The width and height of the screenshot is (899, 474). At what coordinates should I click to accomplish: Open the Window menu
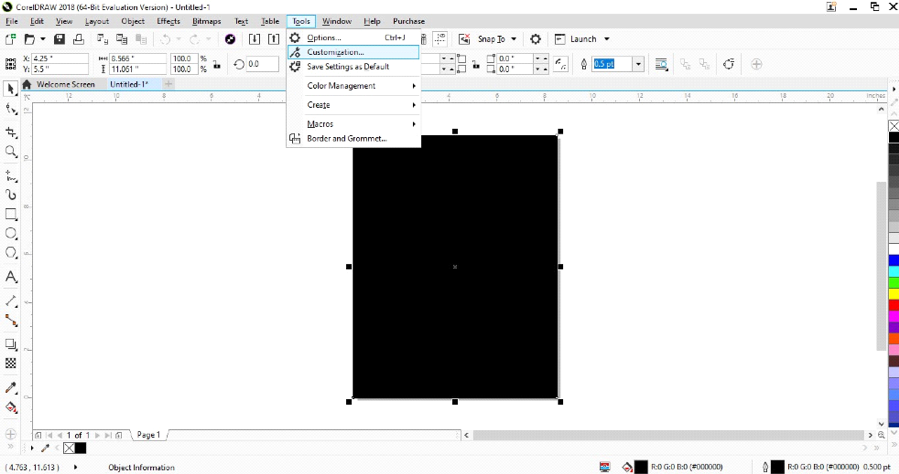pyautogui.click(x=337, y=21)
